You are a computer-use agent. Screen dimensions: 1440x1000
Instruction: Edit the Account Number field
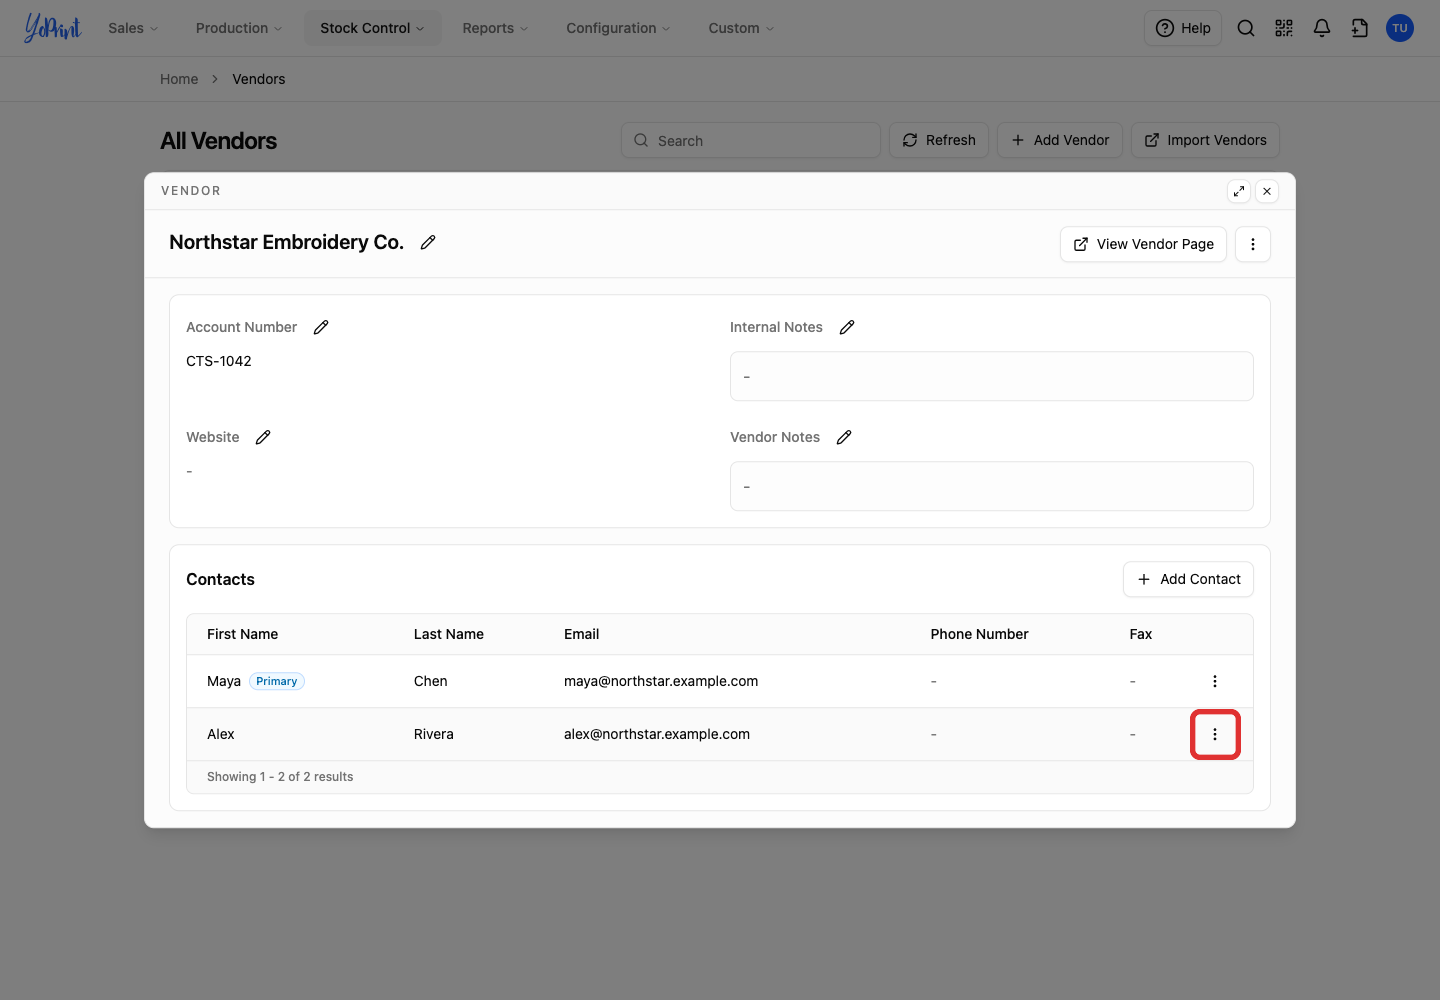coord(321,327)
